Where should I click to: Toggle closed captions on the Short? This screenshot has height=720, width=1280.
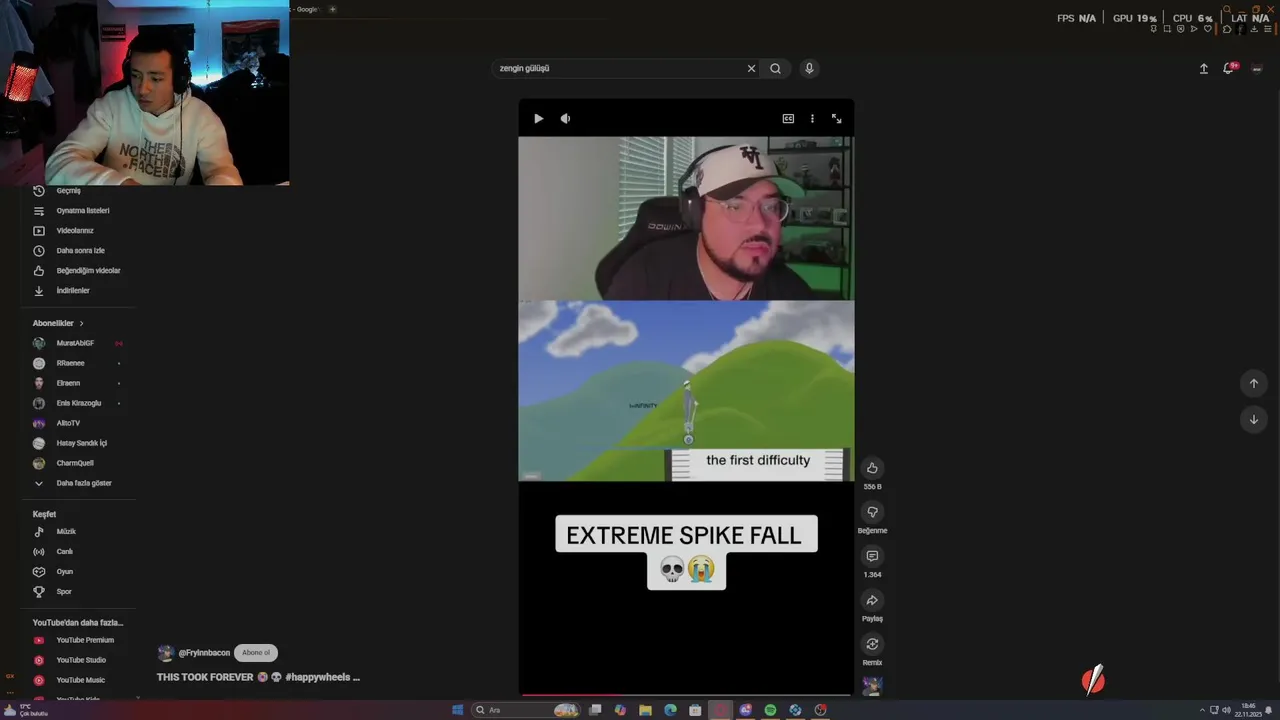tap(788, 118)
